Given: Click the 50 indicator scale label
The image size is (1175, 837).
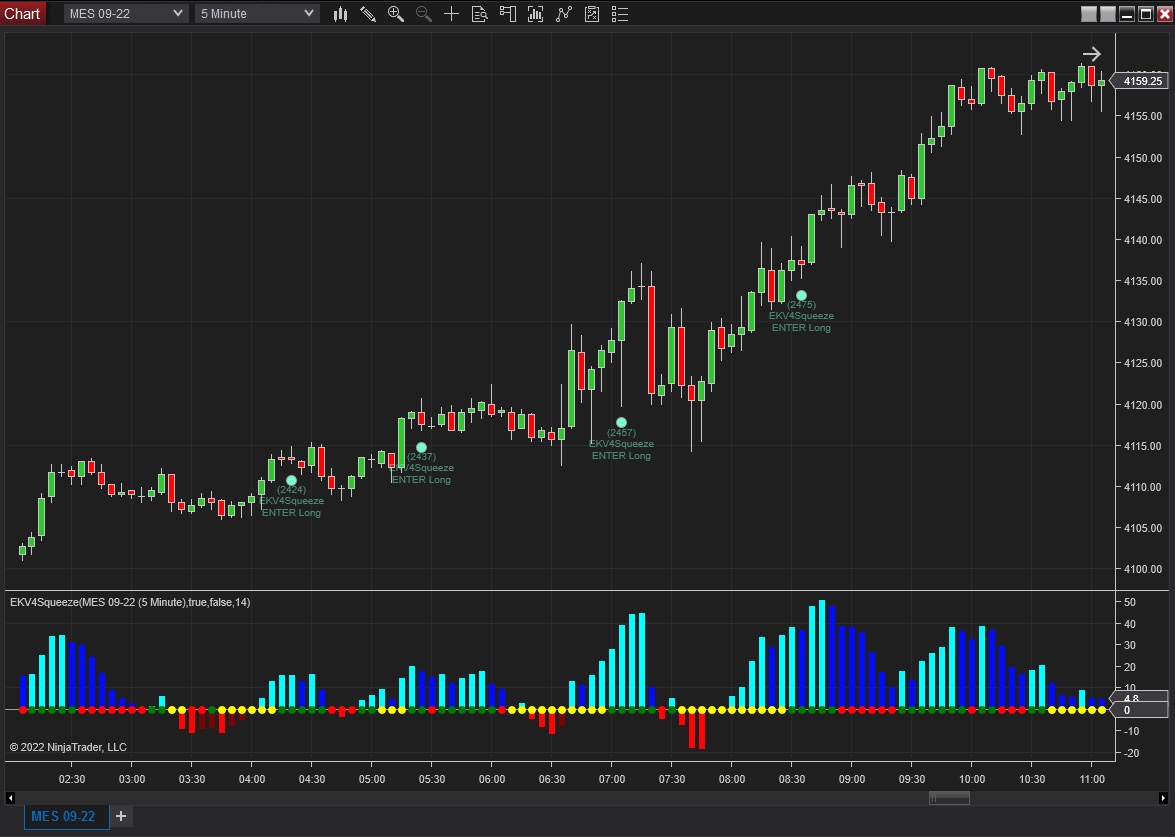Looking at the screenshot, I should [x=1130, y=602].
